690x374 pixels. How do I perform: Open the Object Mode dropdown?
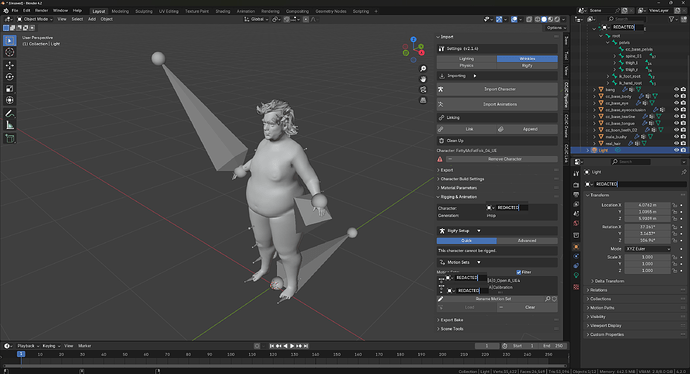[35, 19]
